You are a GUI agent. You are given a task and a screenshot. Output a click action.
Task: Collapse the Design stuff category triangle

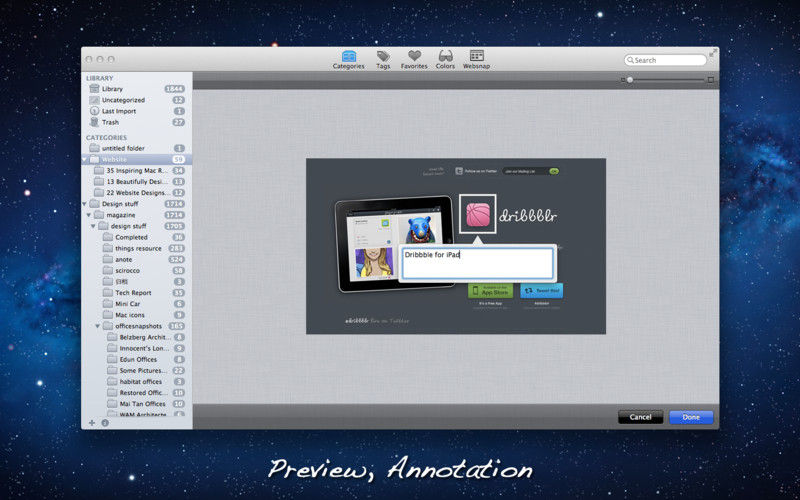(x=85, y=204)
